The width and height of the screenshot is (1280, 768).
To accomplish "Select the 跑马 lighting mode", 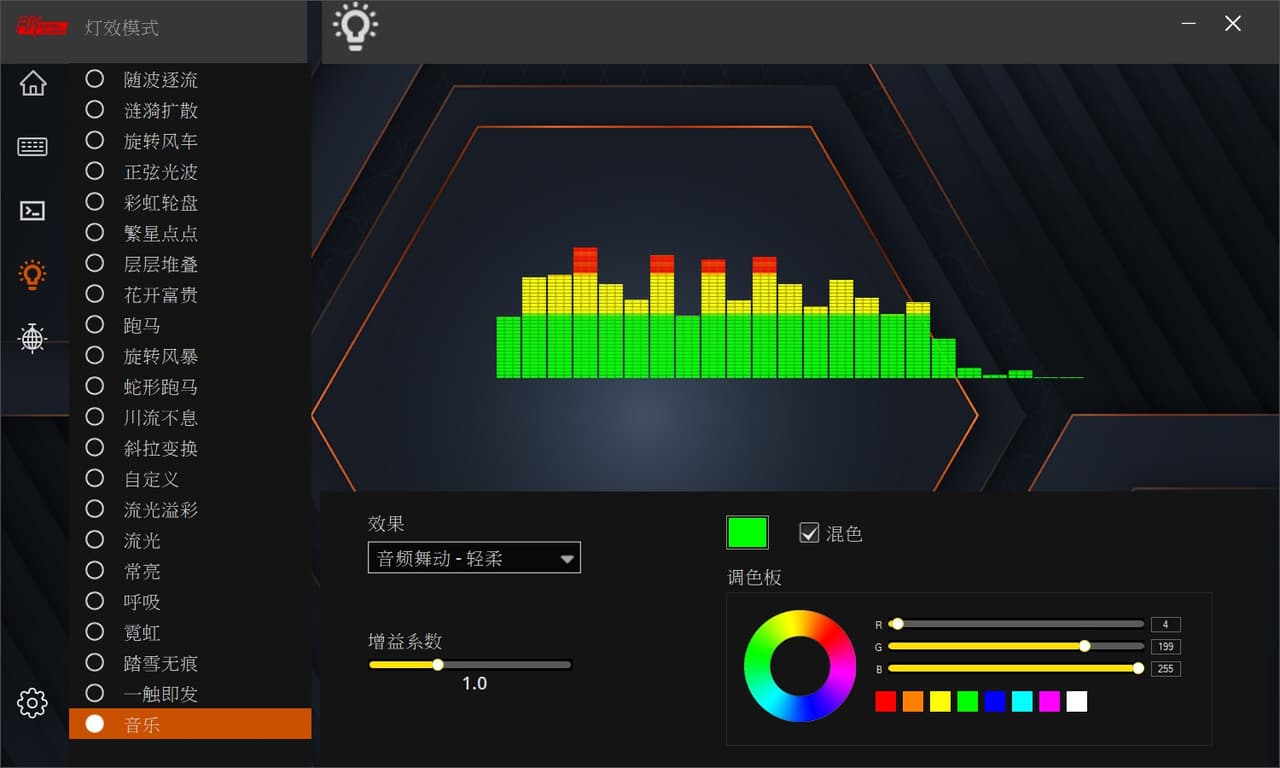I will point(190,325).
